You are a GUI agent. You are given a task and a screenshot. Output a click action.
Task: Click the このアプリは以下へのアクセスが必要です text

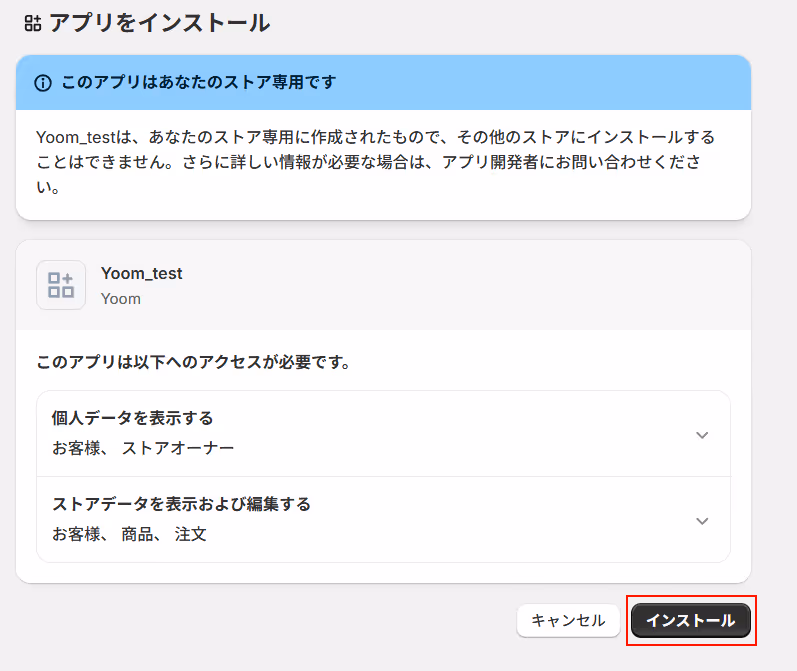tap(193, 362)
